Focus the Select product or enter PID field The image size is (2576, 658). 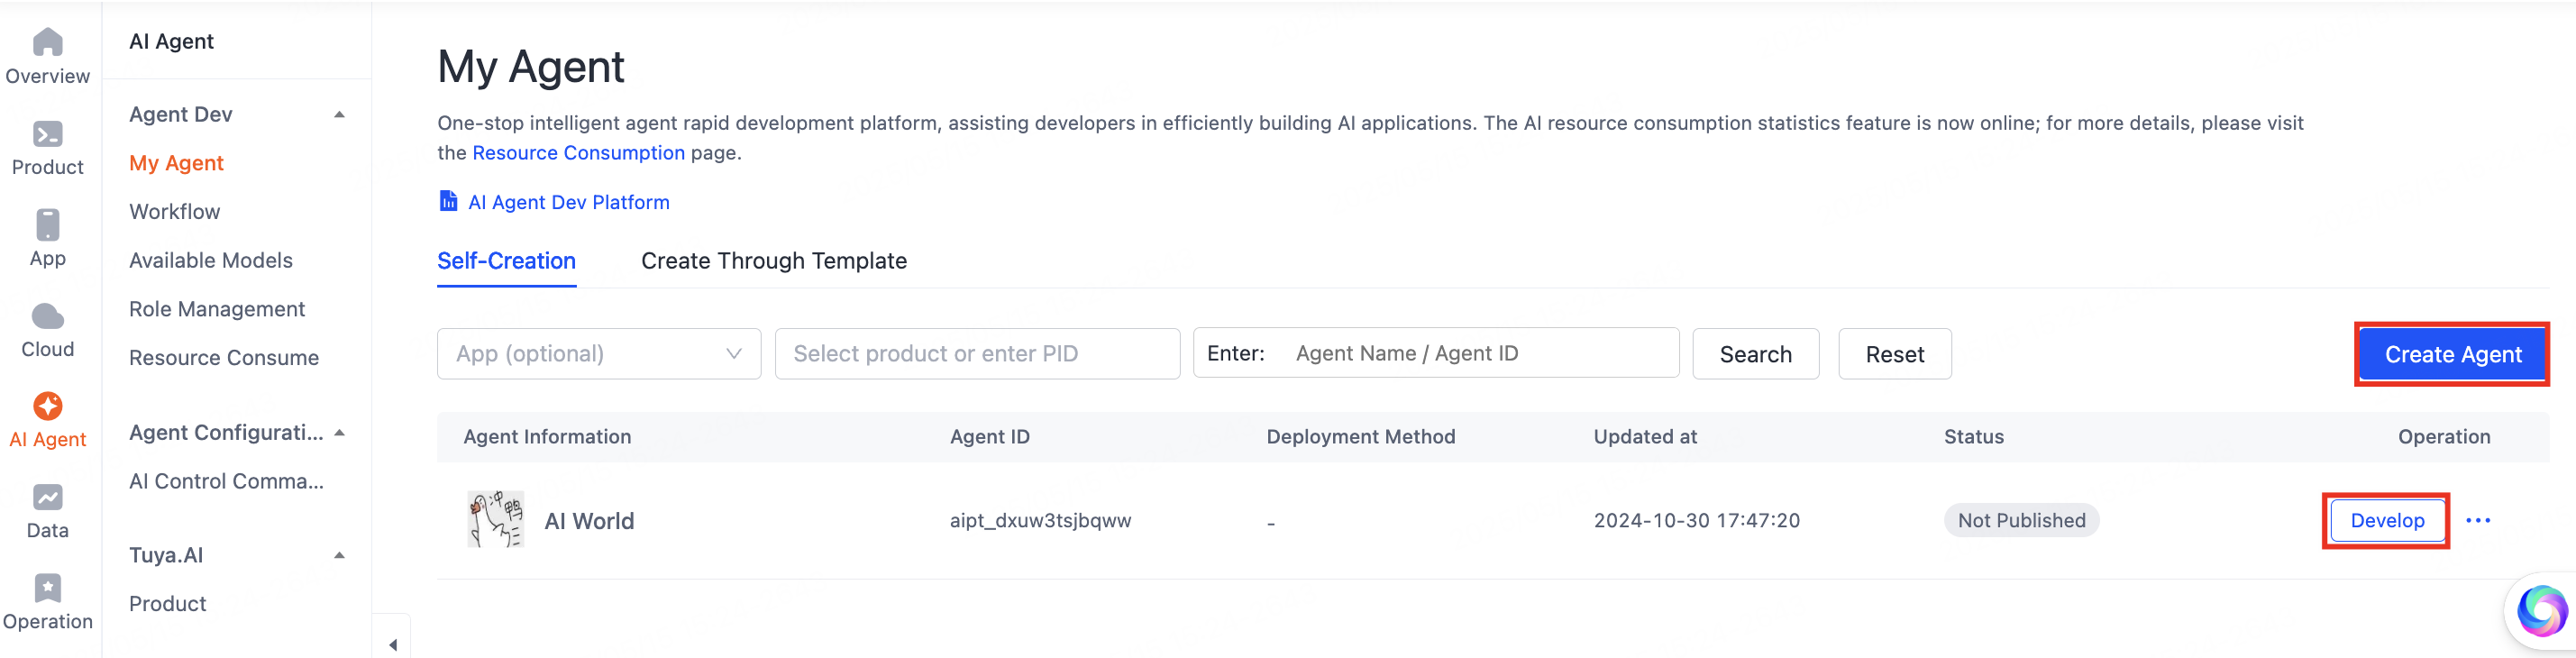977,354
